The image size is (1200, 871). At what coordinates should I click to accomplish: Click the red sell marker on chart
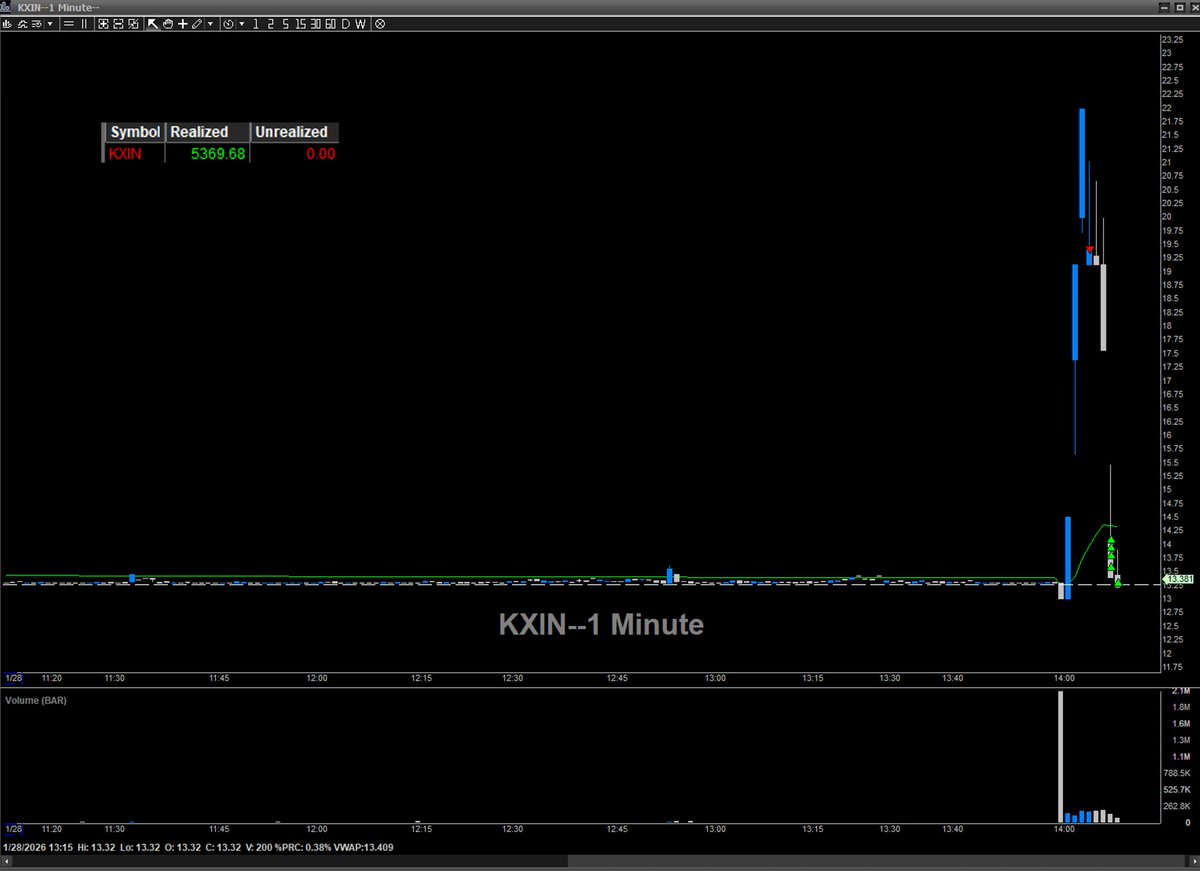coord(1090,250)
